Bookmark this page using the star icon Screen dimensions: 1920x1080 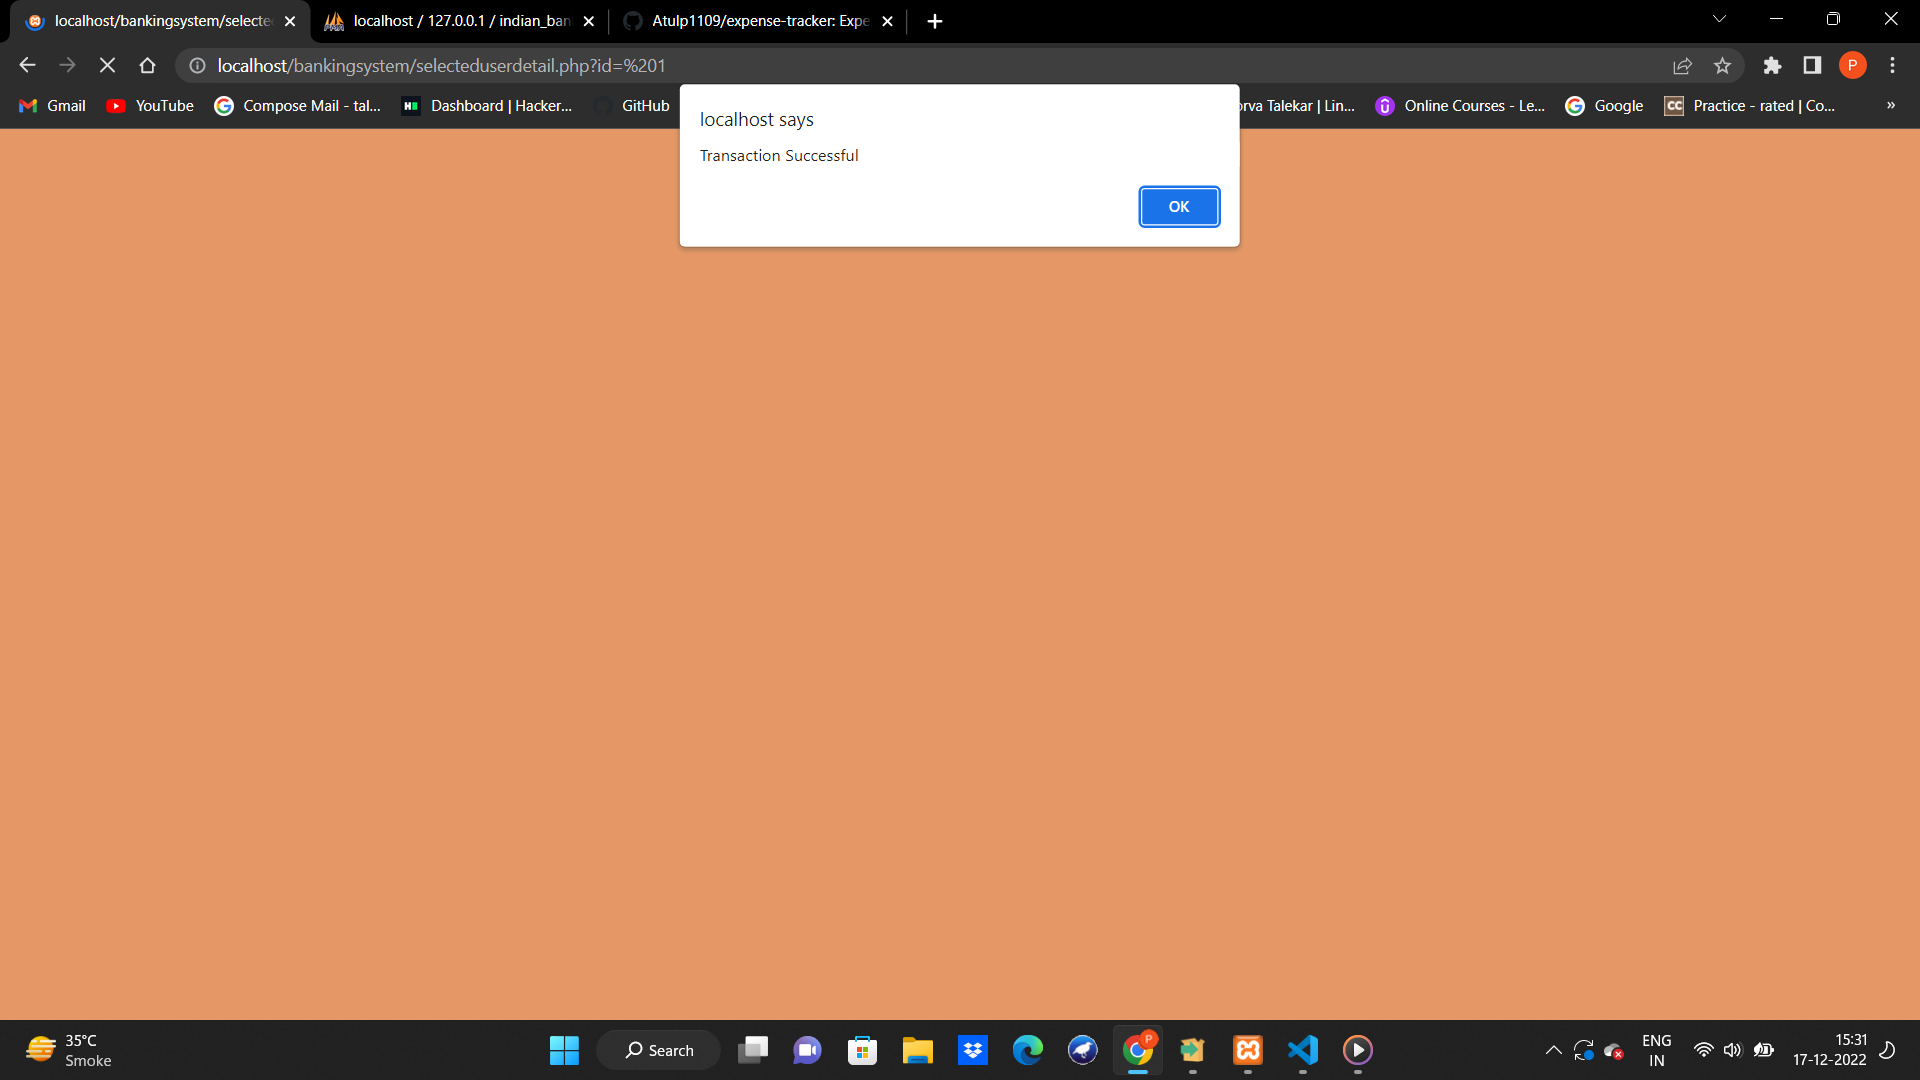(1723, 65)
